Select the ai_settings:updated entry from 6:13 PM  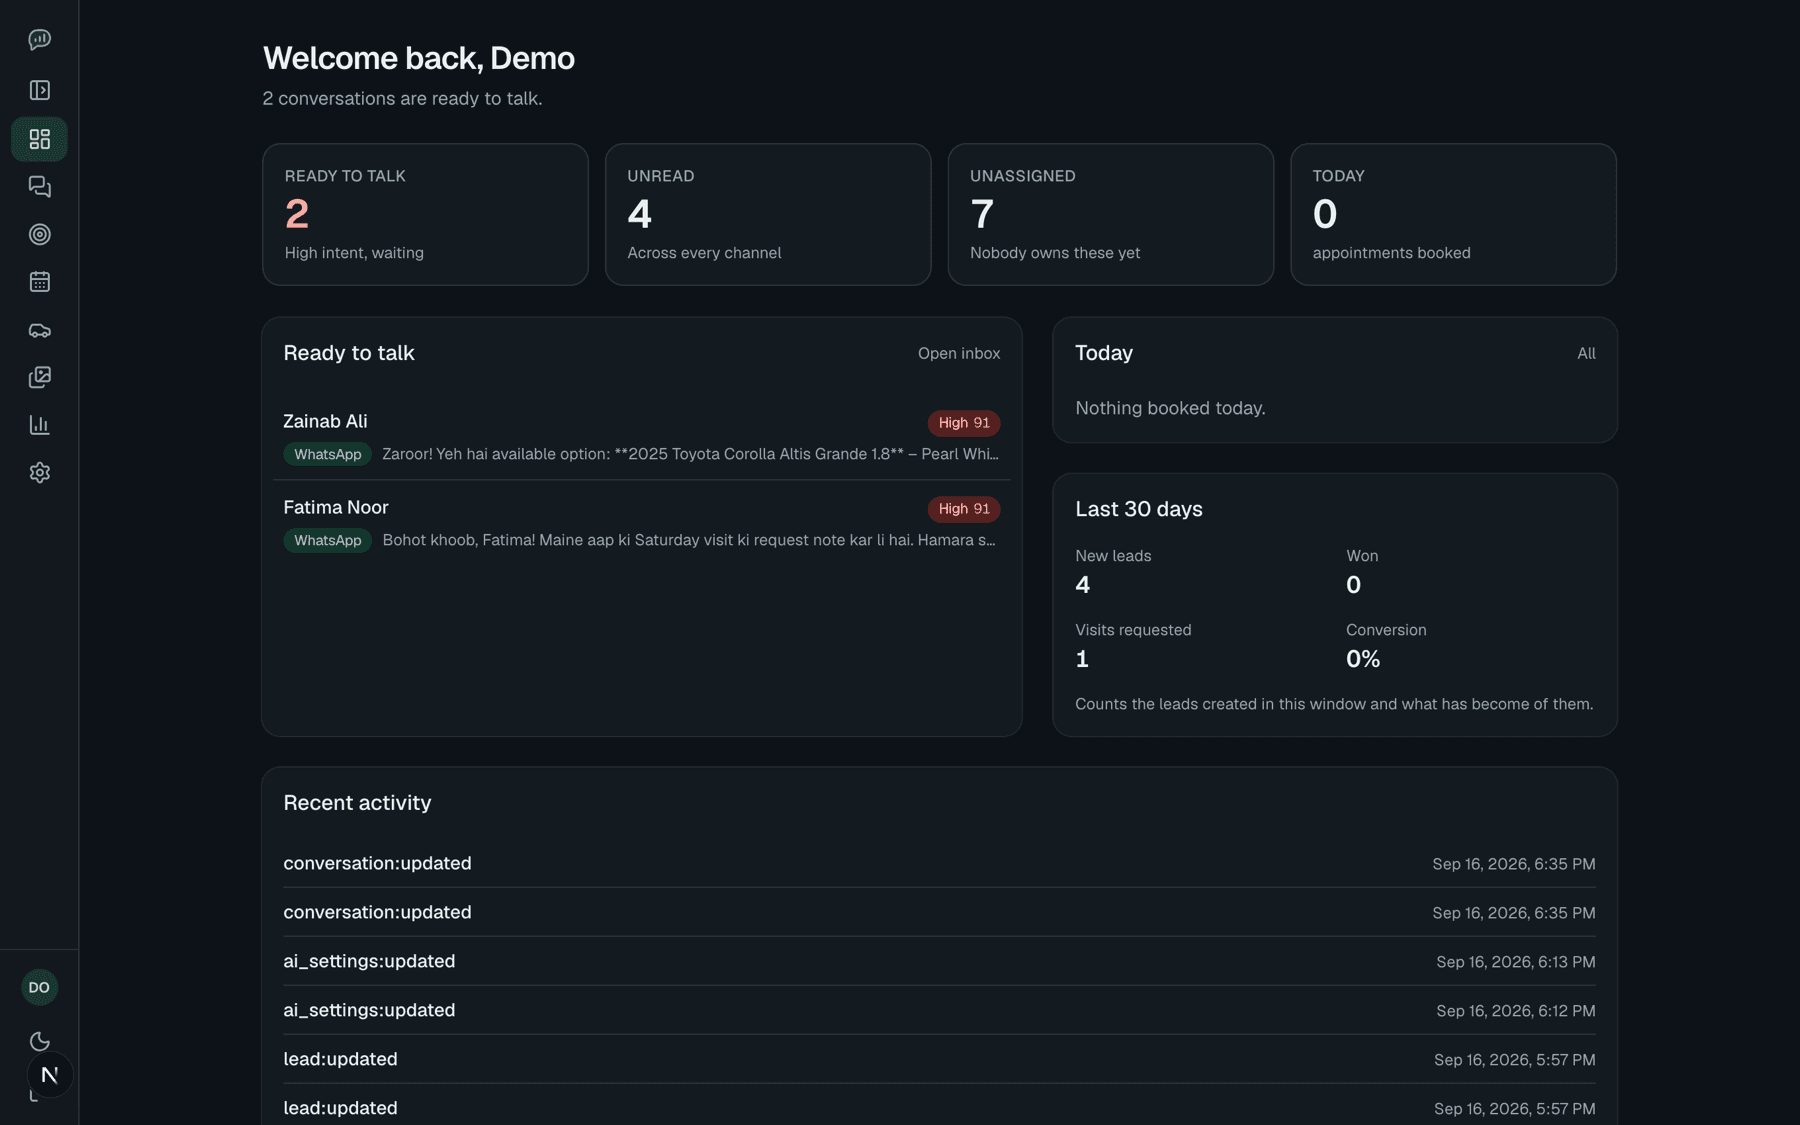(x=939, y=961)
